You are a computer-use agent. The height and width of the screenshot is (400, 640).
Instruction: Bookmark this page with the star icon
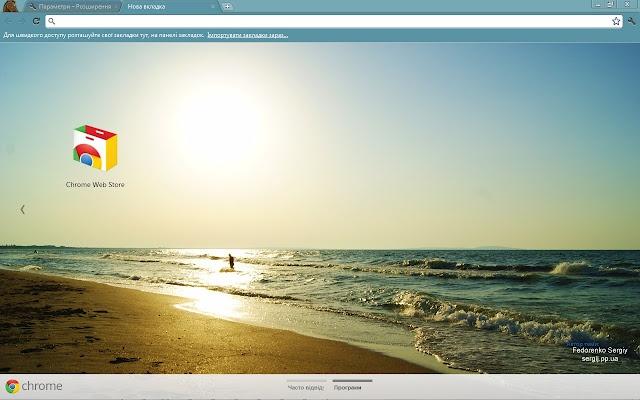point(616,21)
